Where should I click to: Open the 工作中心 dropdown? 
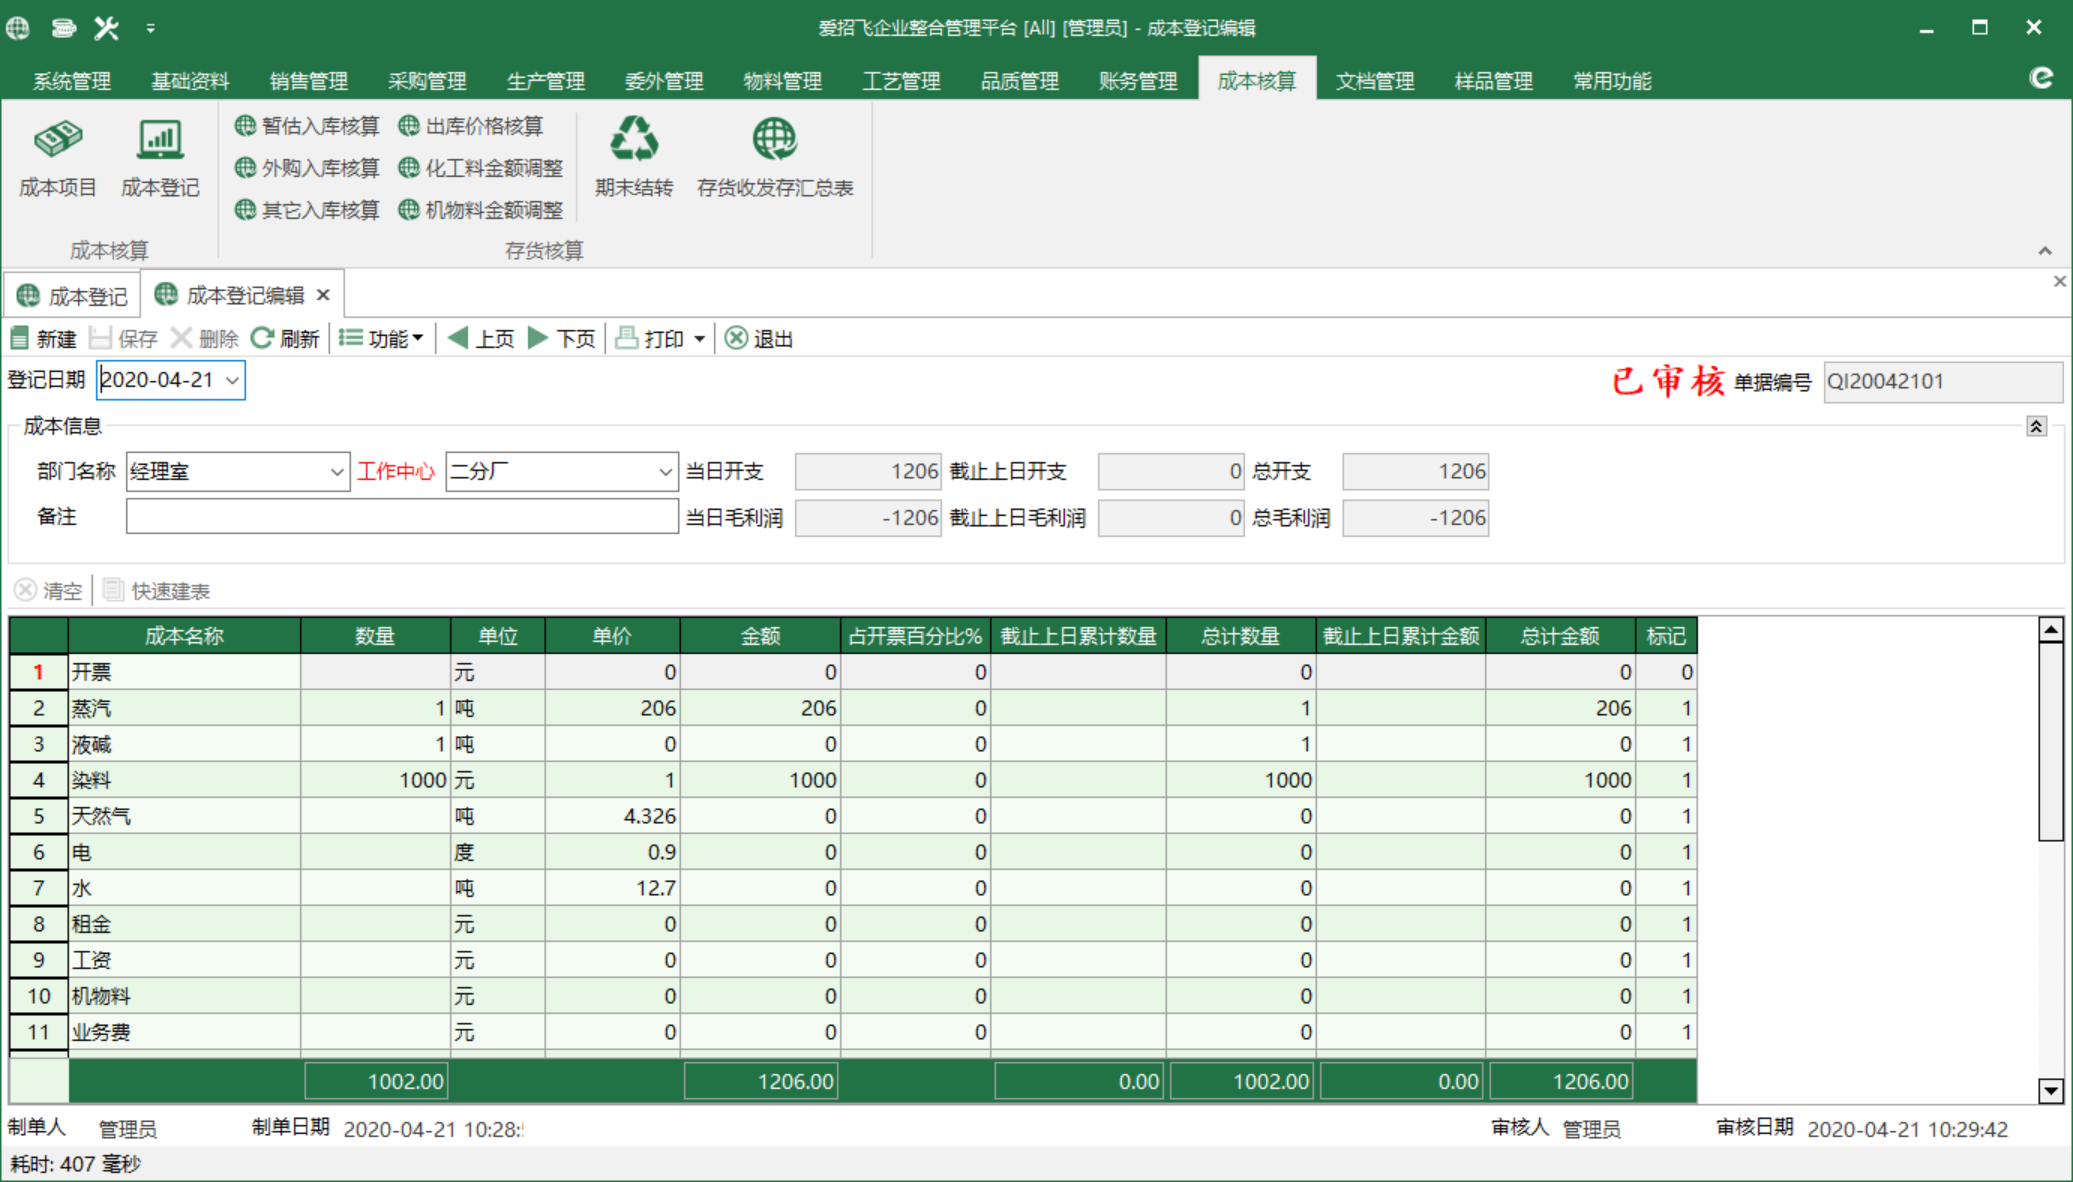pos(665,472)
